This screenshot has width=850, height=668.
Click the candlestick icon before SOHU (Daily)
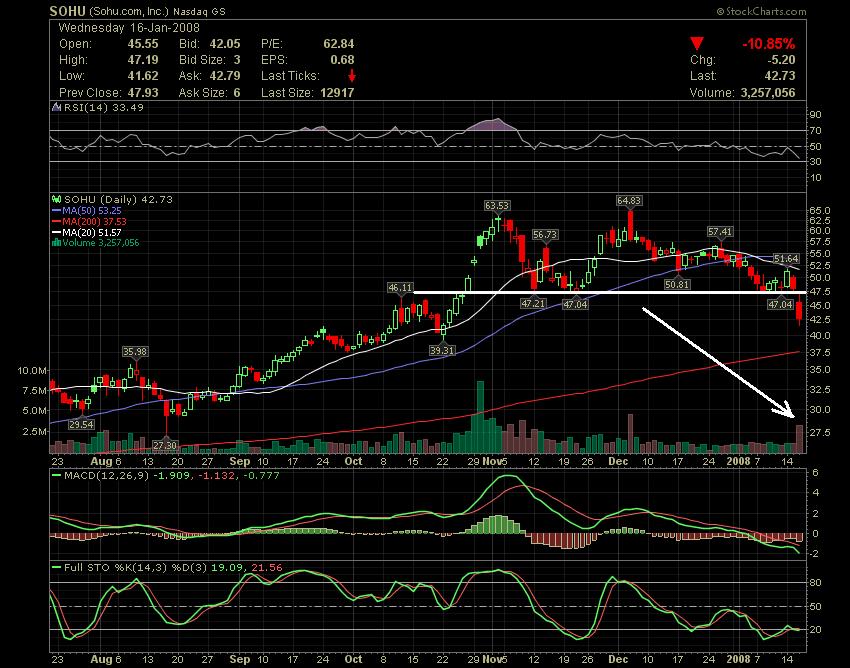[x=56, y=200]
